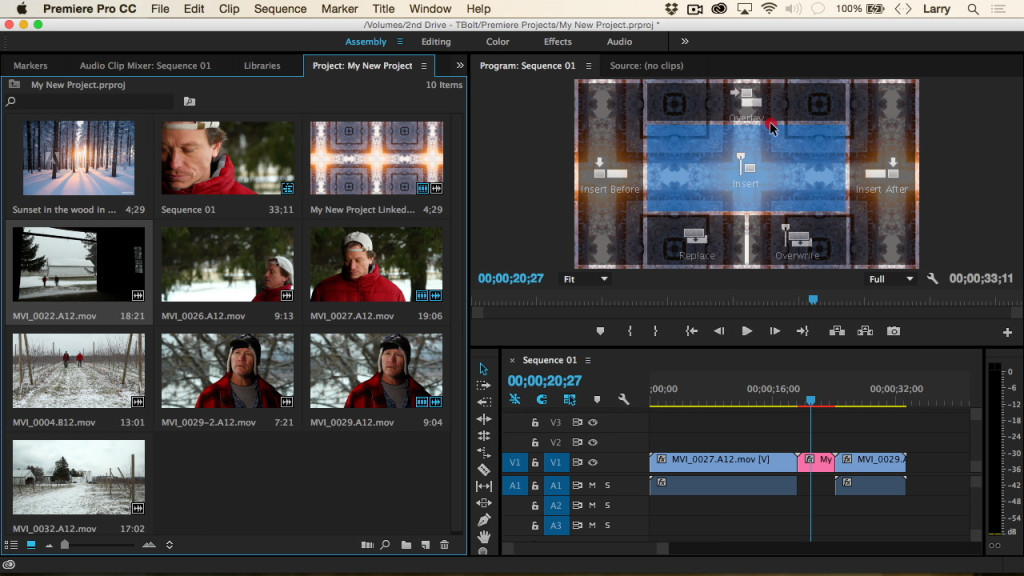
Task: Select the Slip tool
Action: coord(484,486)
